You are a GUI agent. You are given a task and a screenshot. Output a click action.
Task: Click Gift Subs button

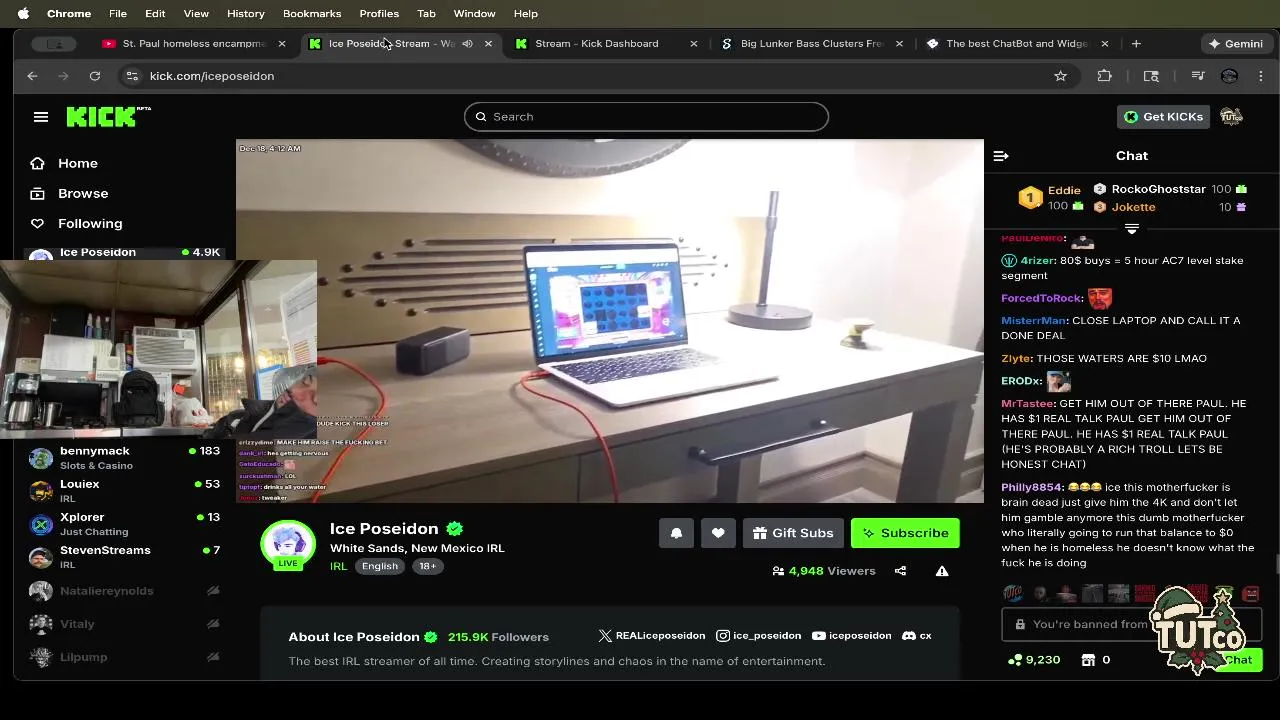tap(793, 533)
